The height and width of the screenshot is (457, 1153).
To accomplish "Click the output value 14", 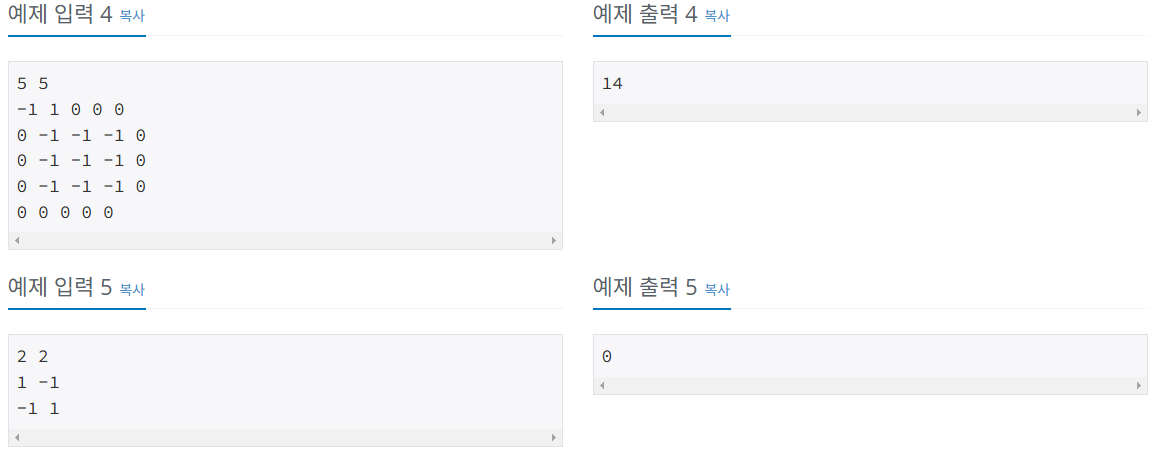I will tap(612, 84).
